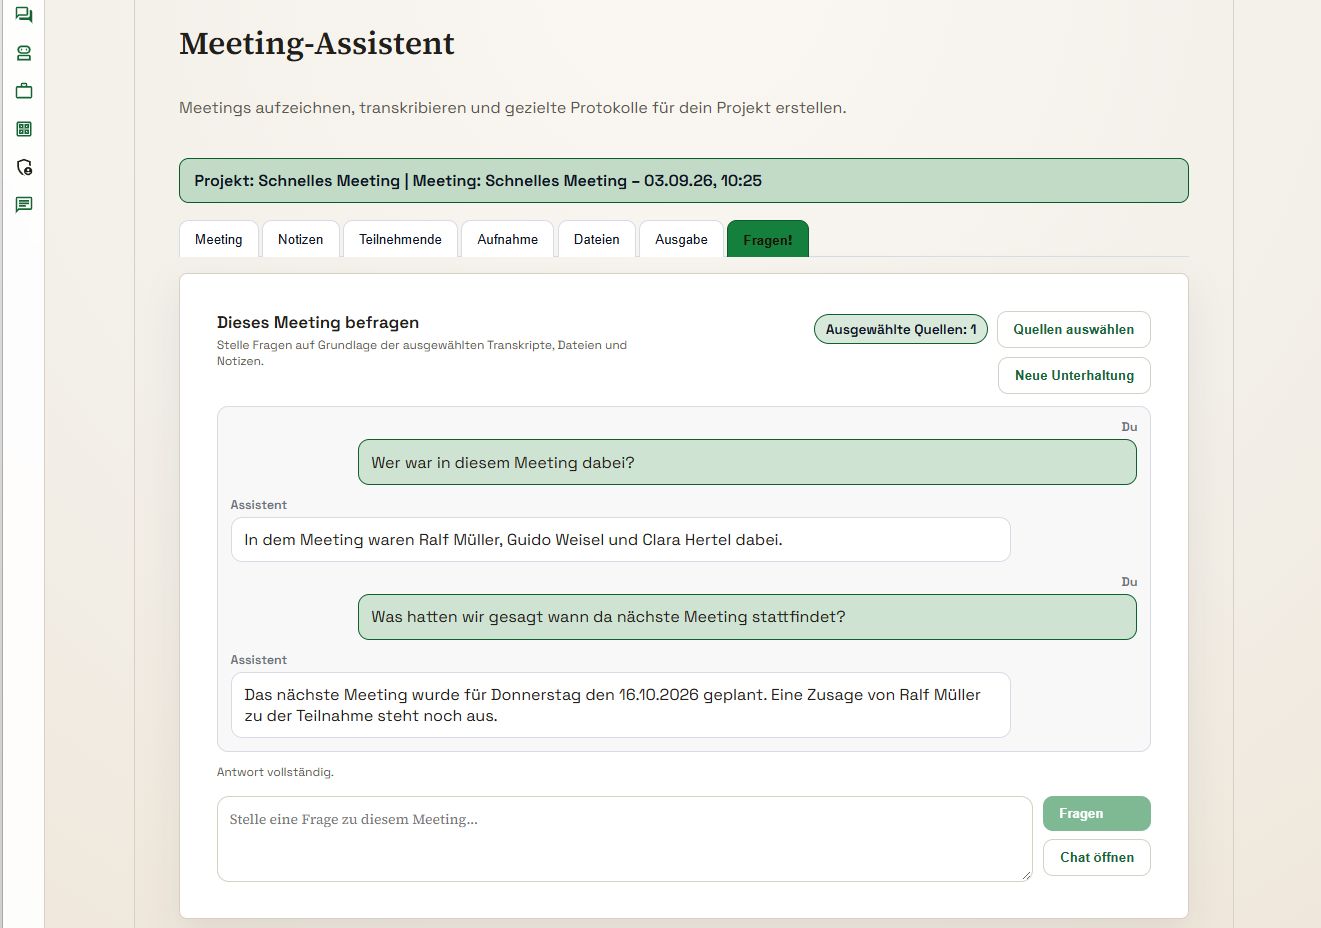Open the message note sidebar icon
This screenshot has width=1321, height=928.
(x=24, y=205)
